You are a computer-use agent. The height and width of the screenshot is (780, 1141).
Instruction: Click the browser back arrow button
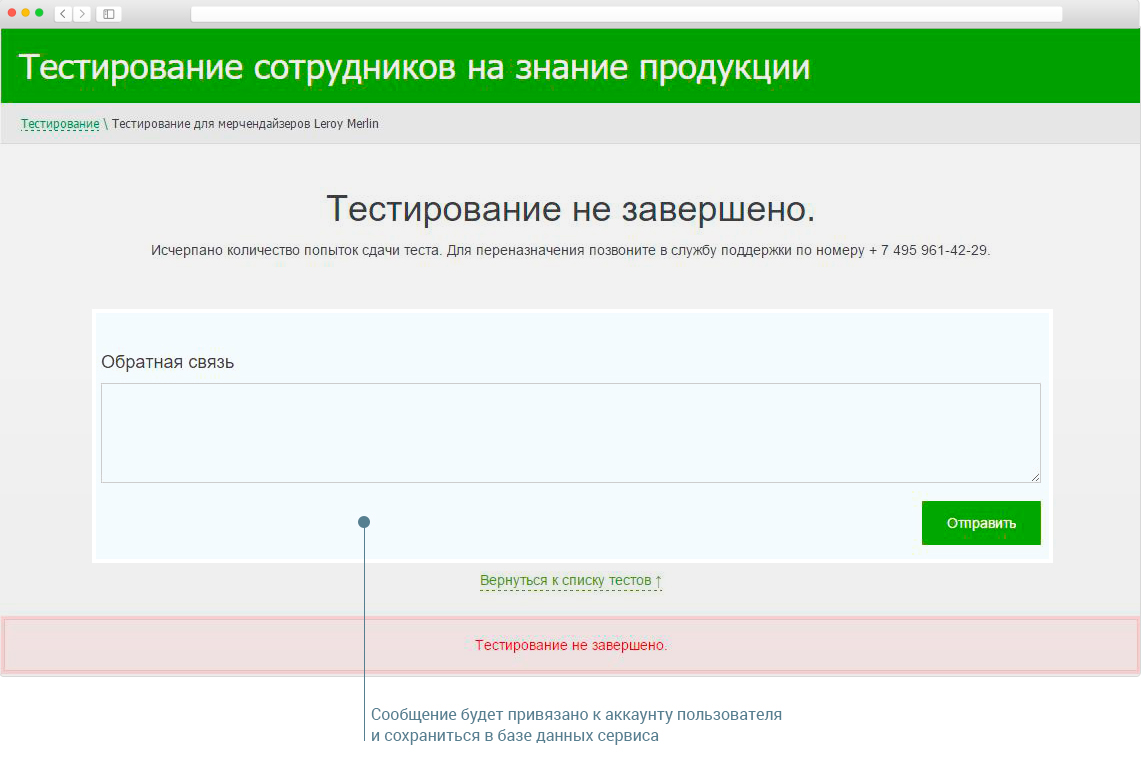coord(63,14)
